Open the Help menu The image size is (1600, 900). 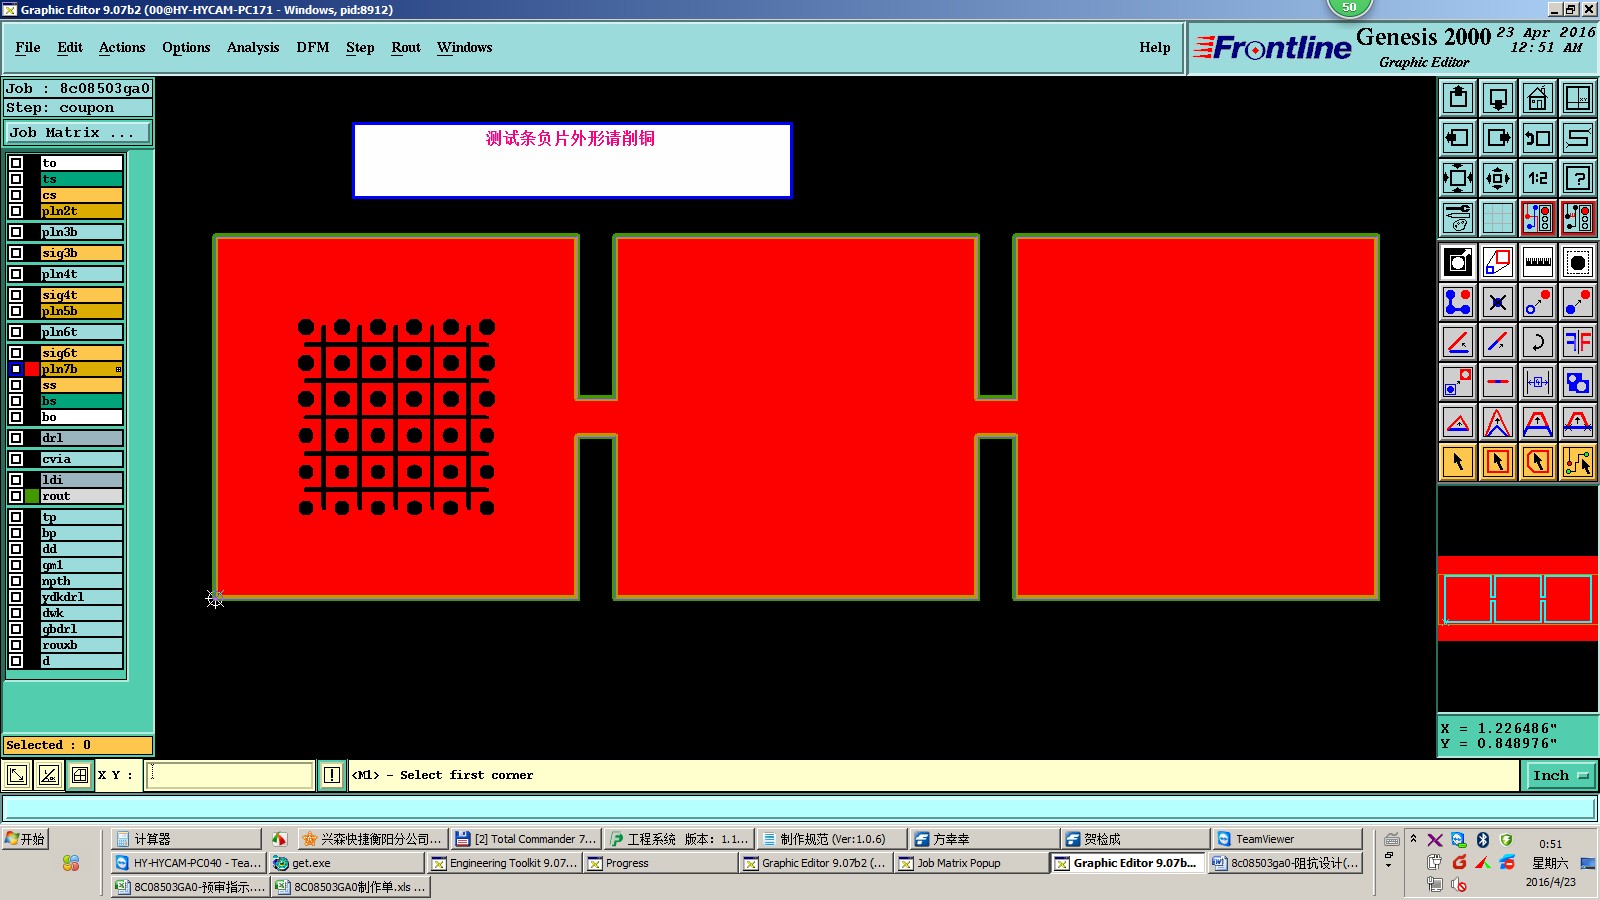click(x=1155, y=47)
